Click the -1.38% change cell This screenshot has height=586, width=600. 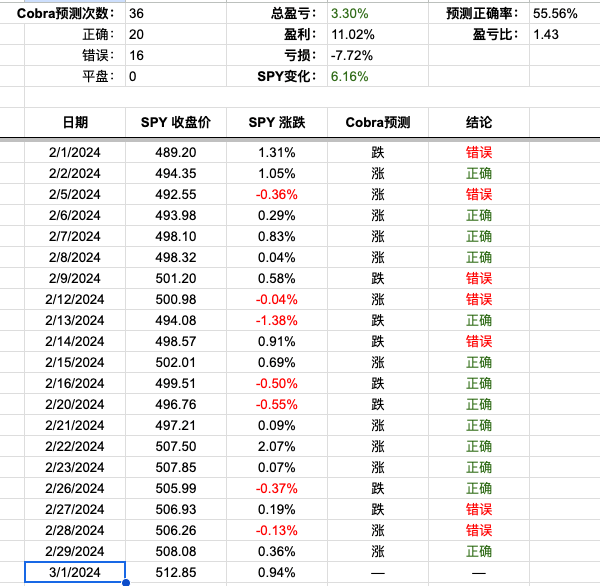click(x=277, y=320)
